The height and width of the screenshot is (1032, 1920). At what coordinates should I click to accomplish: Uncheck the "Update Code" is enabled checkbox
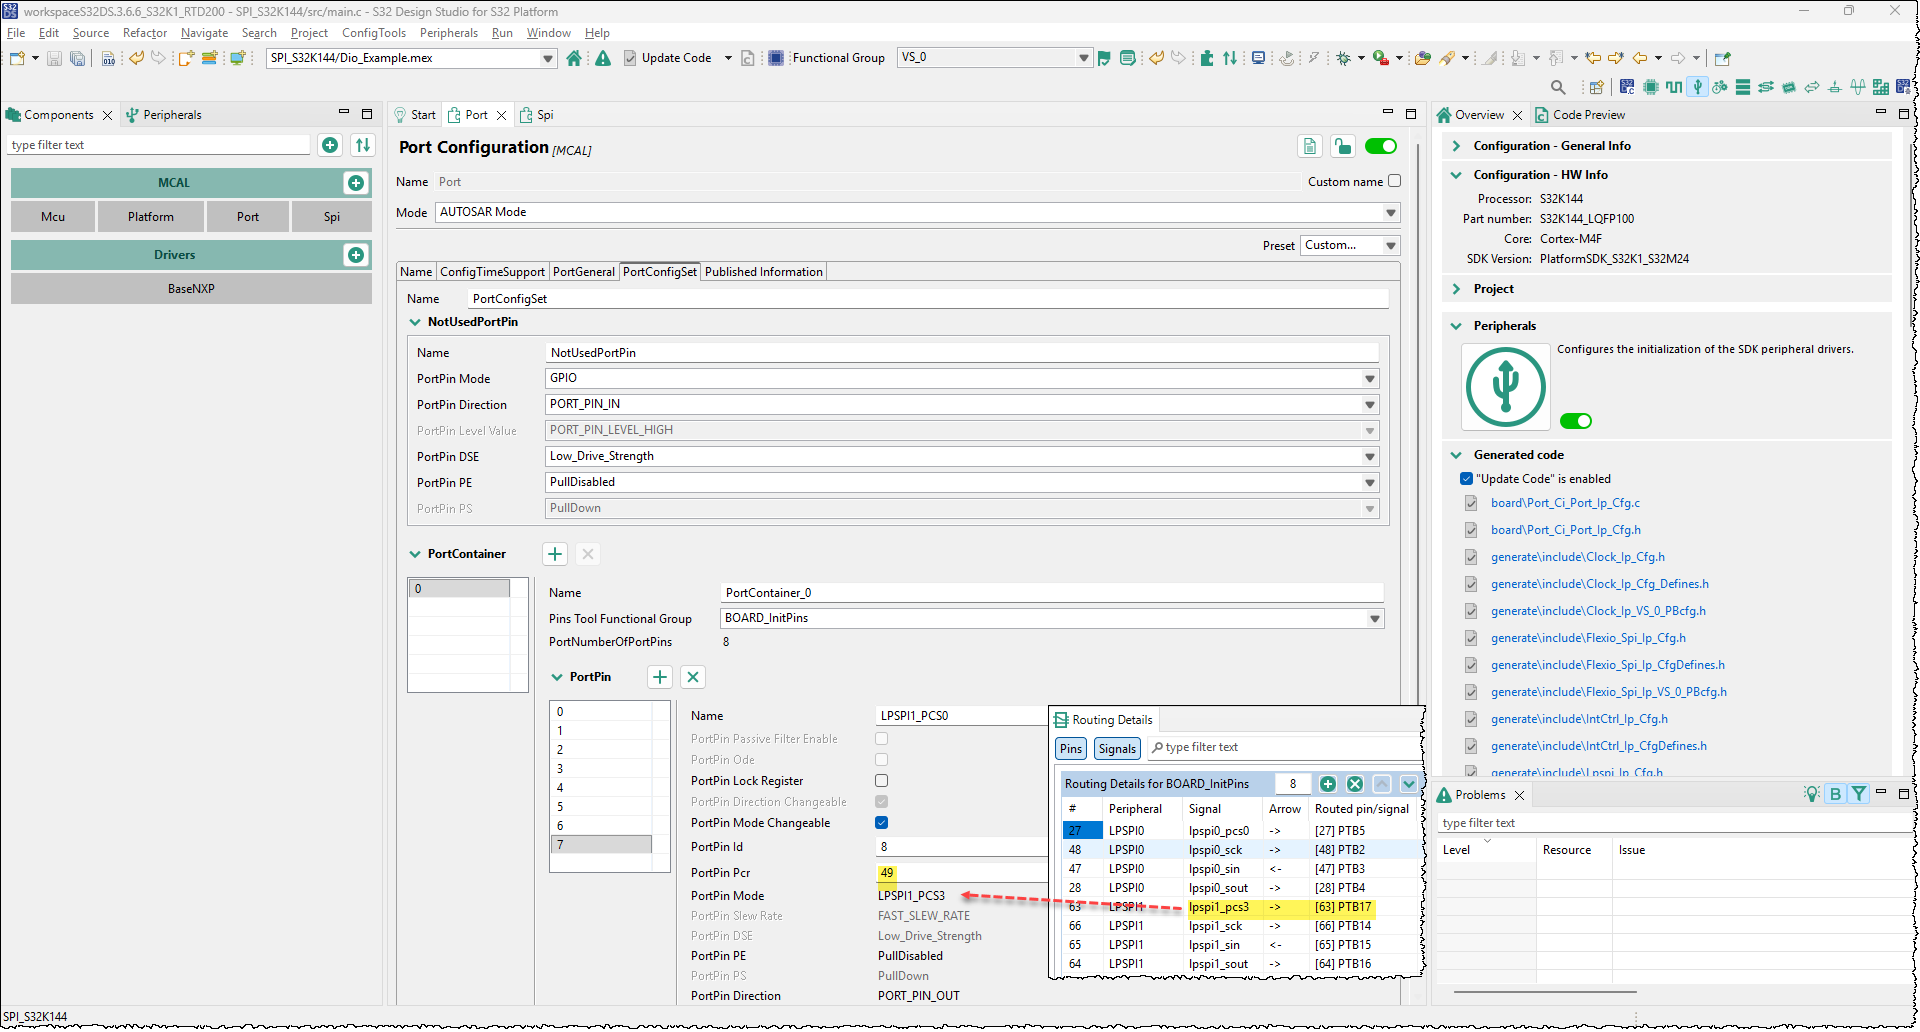pos(1467,479)
